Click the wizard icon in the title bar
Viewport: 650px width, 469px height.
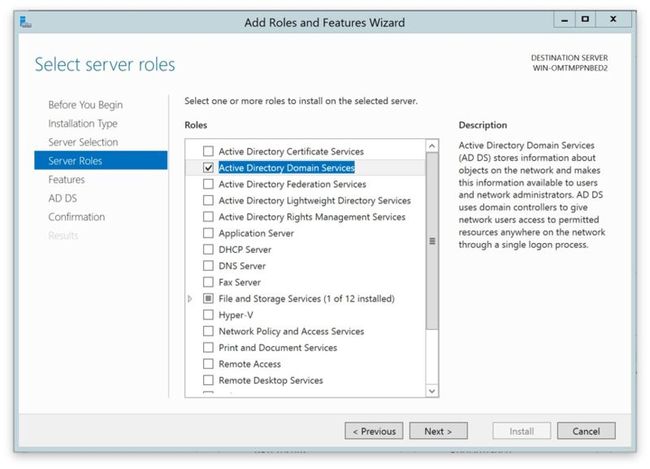click(25, 22)
